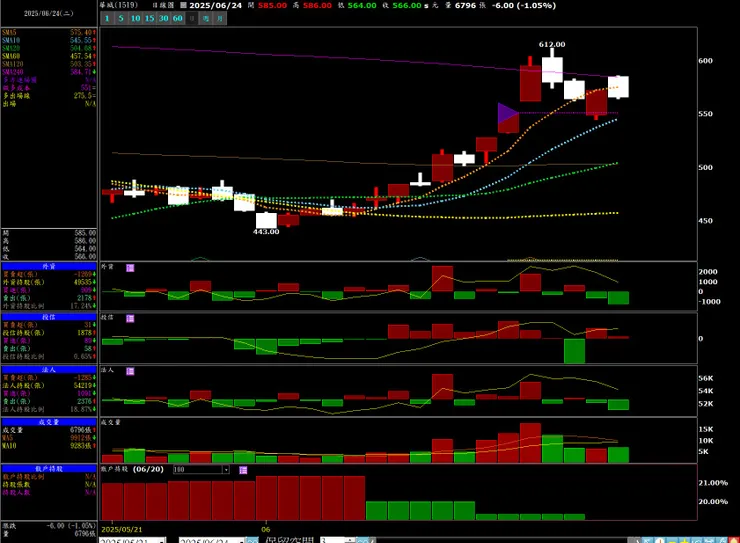740x543 pixels.
Task: Select the 散戶持股 blue panel header
Action: (x=49, y=468)
